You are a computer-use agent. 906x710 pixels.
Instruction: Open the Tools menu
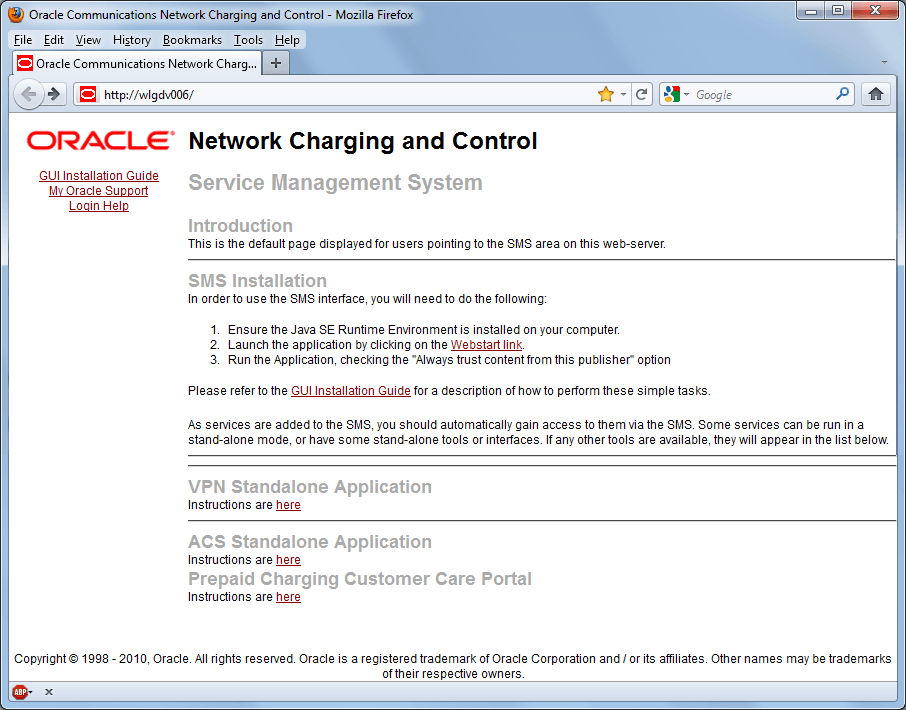(248, 40)
